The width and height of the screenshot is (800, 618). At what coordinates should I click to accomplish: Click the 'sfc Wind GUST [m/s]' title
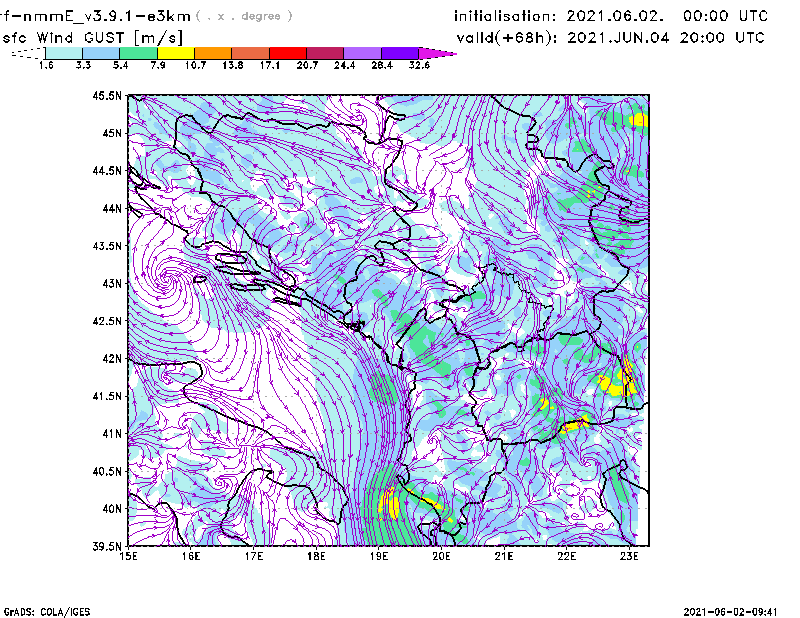(92, 38)
